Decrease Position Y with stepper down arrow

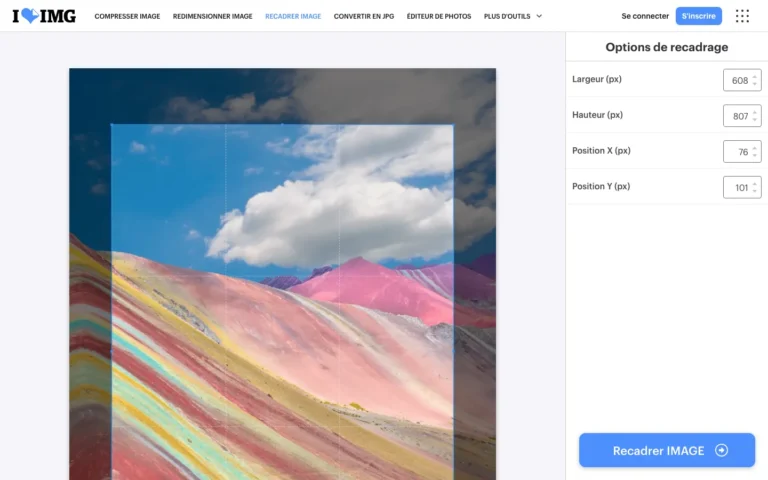(x=755, y=192)
